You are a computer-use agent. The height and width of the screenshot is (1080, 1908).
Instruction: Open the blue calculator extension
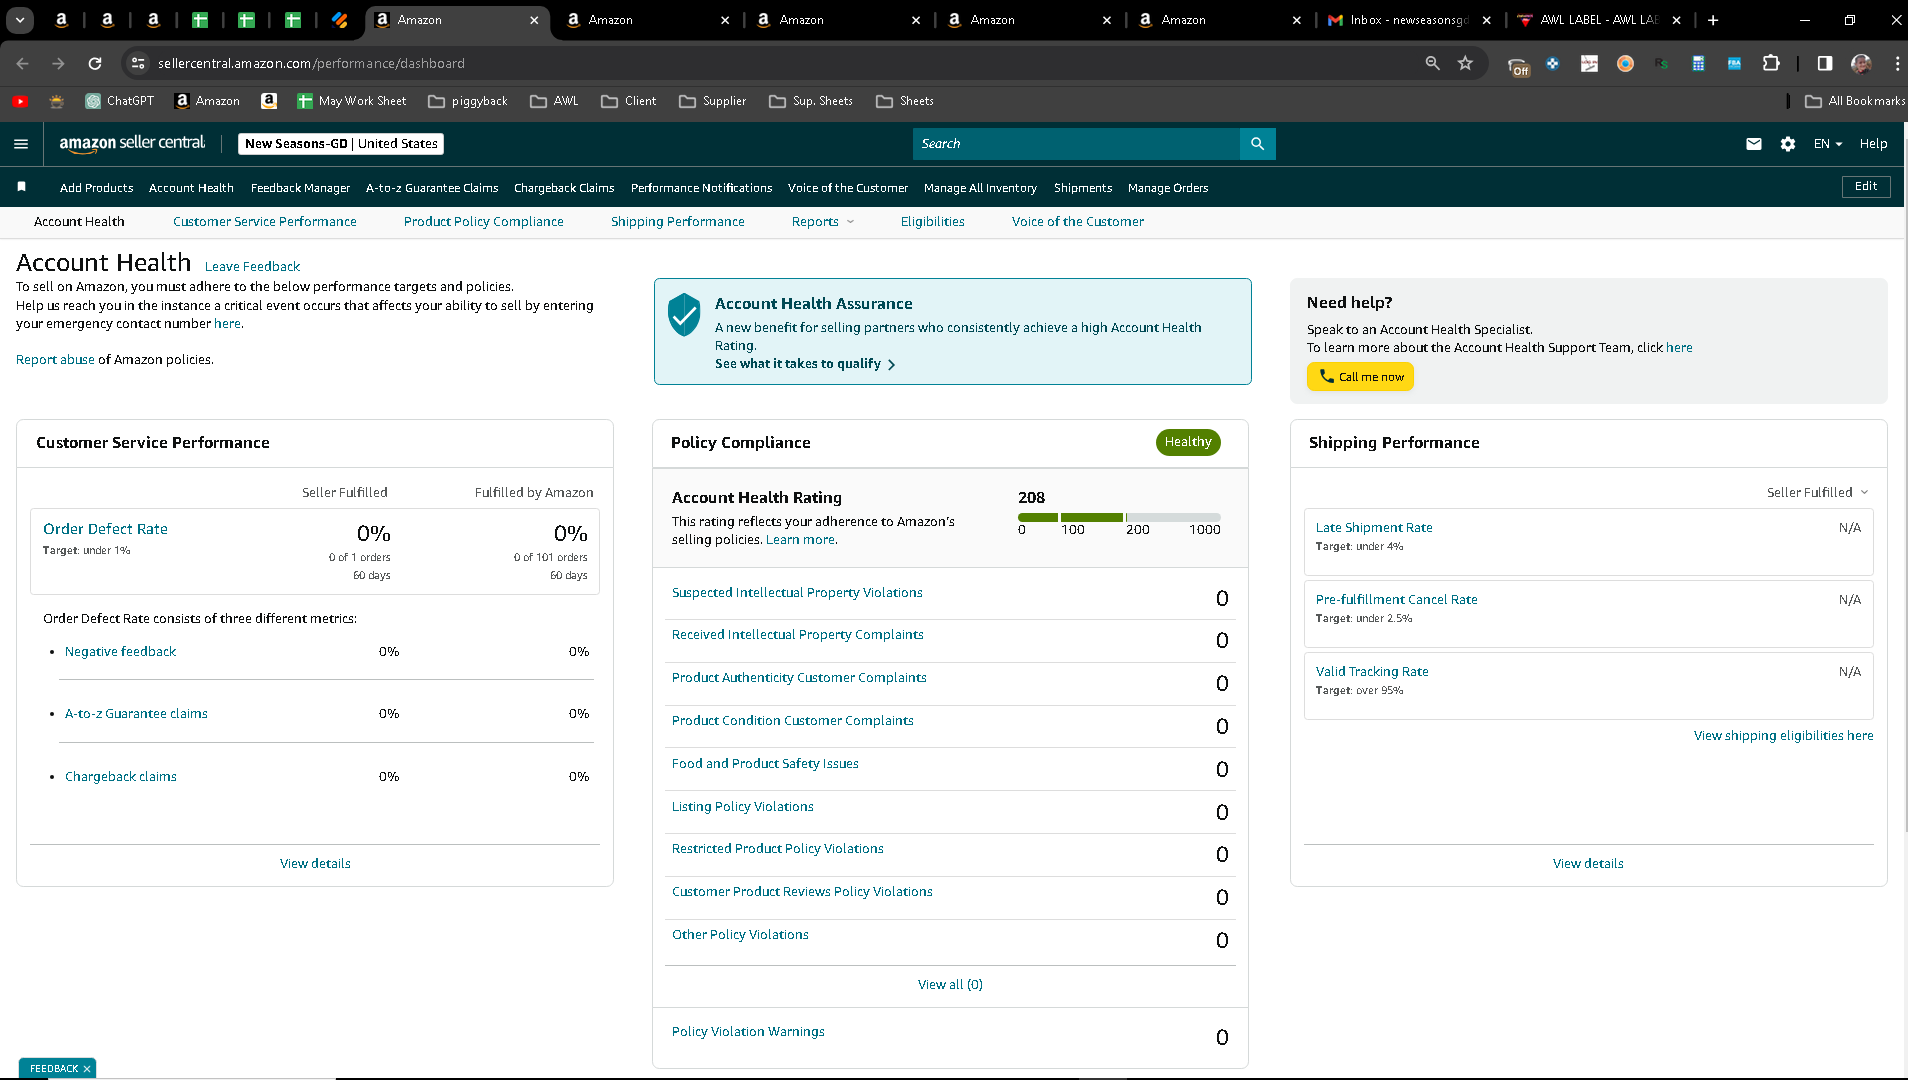pyautogui.click(x=1698, y=63)
